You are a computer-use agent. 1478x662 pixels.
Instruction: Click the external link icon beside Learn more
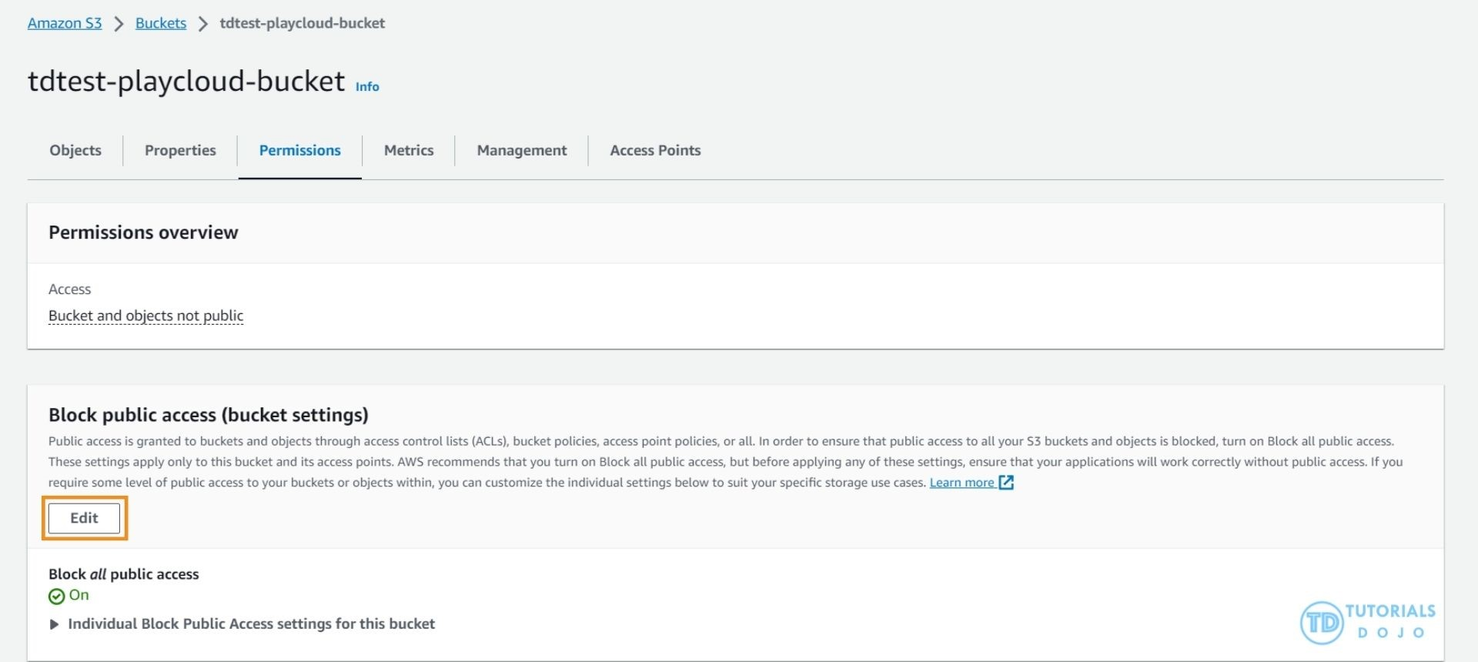click(x=1006, y=483)
